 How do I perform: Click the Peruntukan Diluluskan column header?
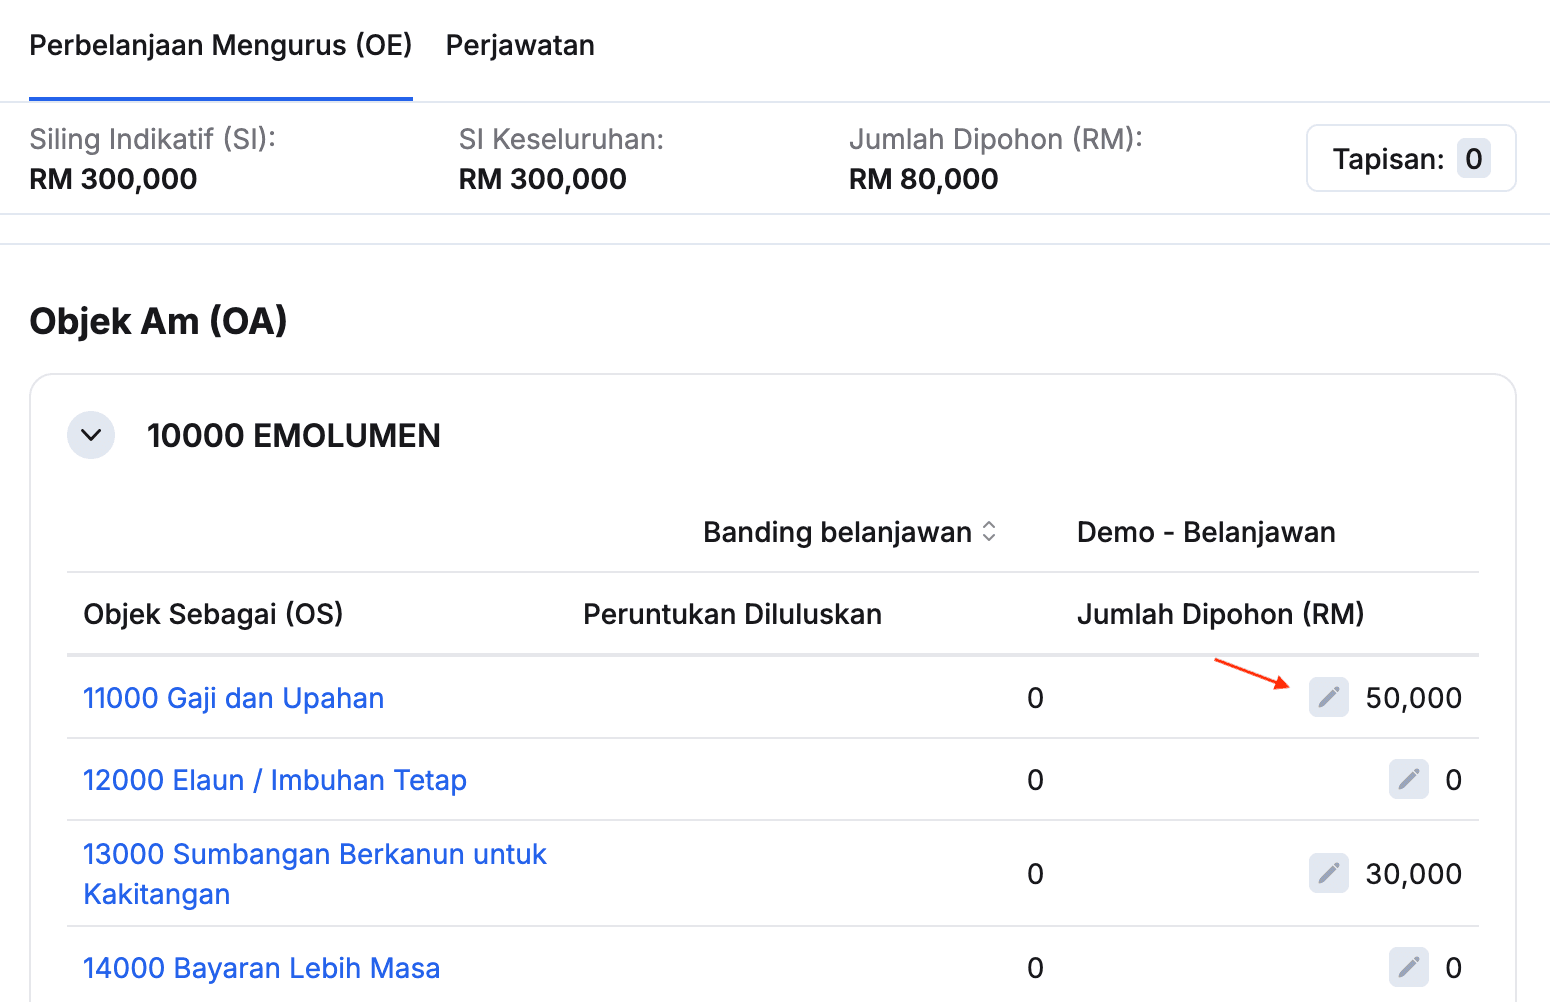(x=732, y=614)
